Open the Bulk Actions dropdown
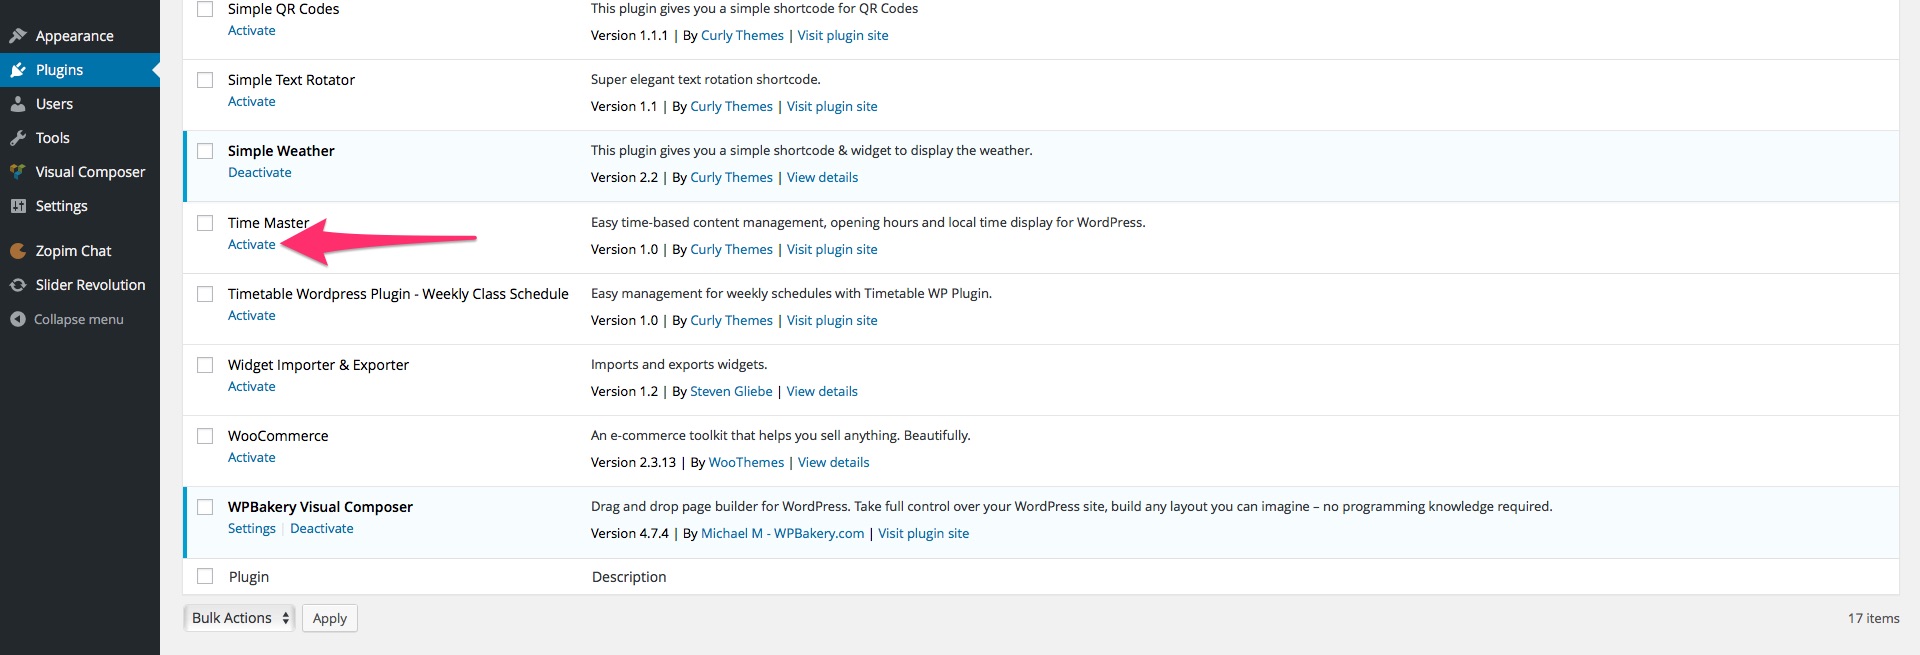Image resolution: width=1920 pixels, height=655 pixels. (239, 618)
